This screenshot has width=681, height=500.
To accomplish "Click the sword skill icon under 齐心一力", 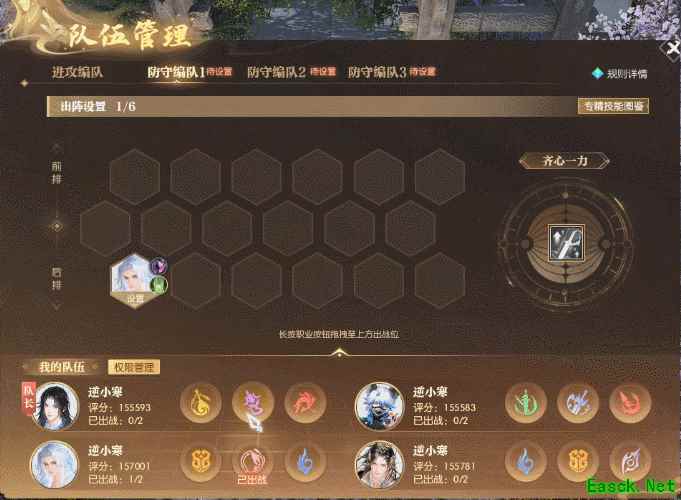I will pos(566,243).
